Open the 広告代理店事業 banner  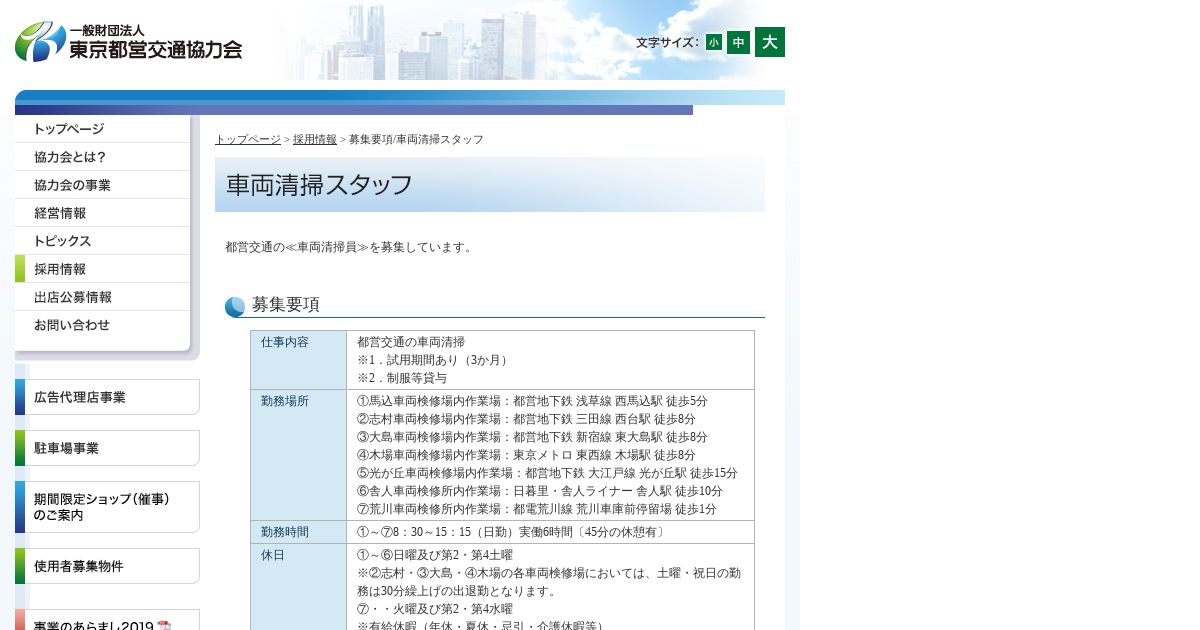107,397
